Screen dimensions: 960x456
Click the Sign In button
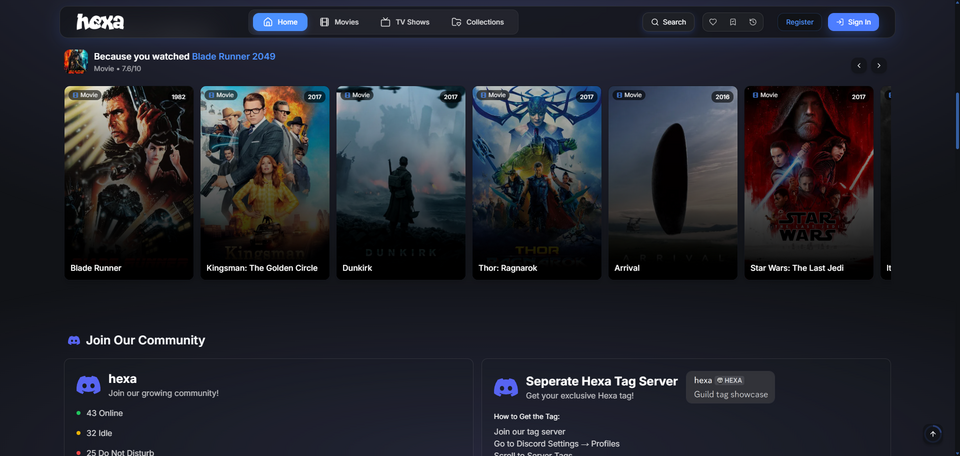[x=853, y=22]
